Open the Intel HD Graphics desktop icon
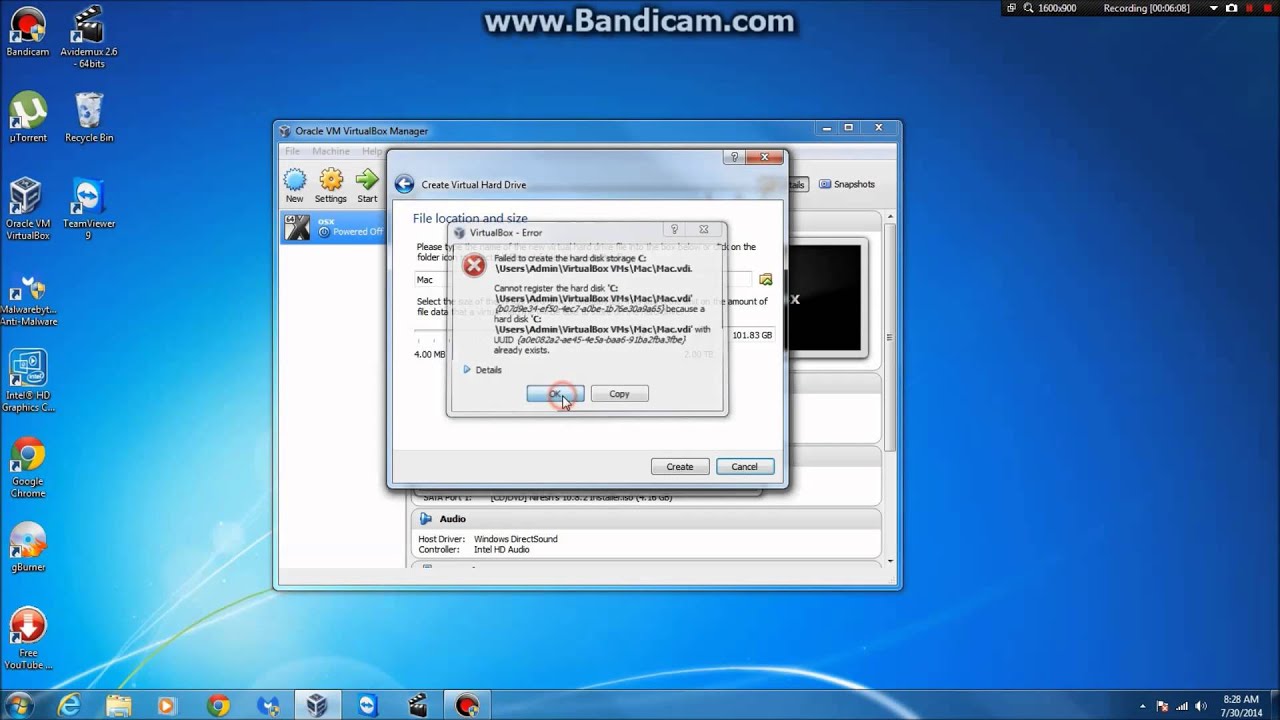 (28, 382)
